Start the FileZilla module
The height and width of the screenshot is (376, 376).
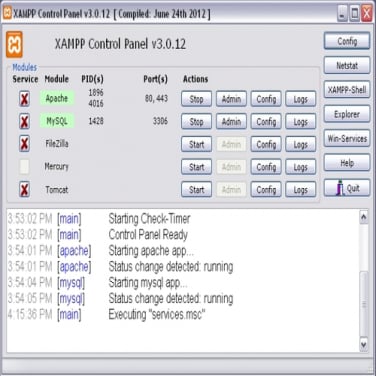click(196, 144)
